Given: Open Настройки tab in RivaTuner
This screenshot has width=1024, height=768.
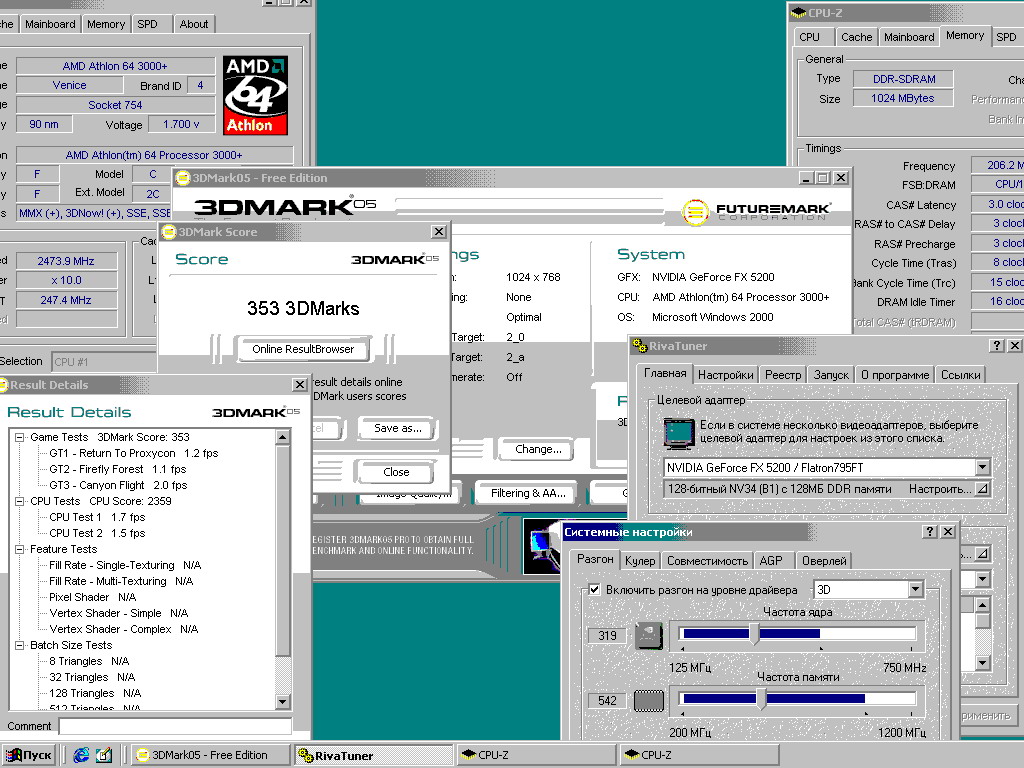Looking at the screenshot, I should coord(725,375).
